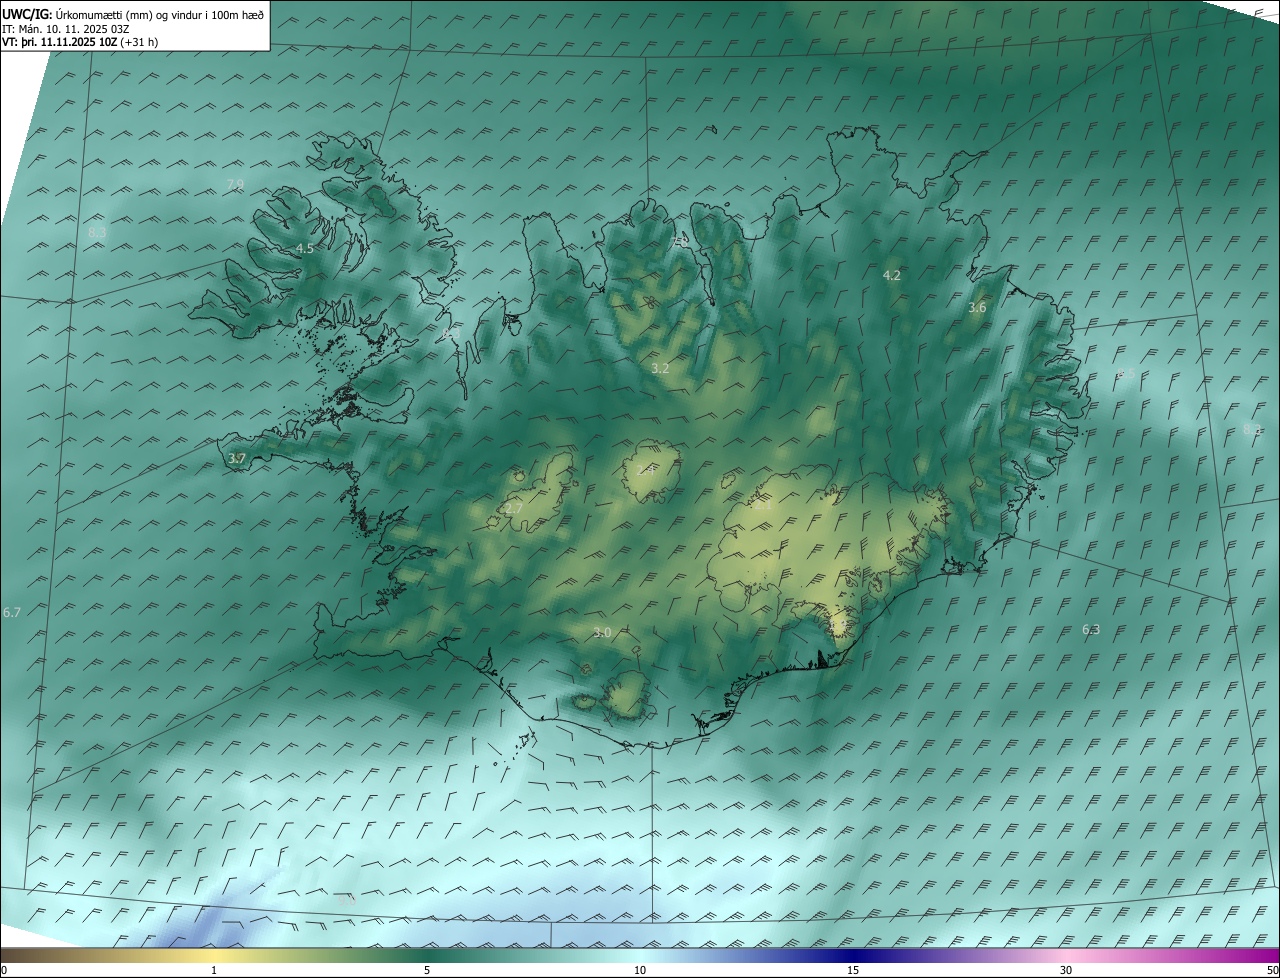Viewport: 1280px width, 978px height.
Task: Click the 10 tick on the color scale
Action: pos(640,970)
